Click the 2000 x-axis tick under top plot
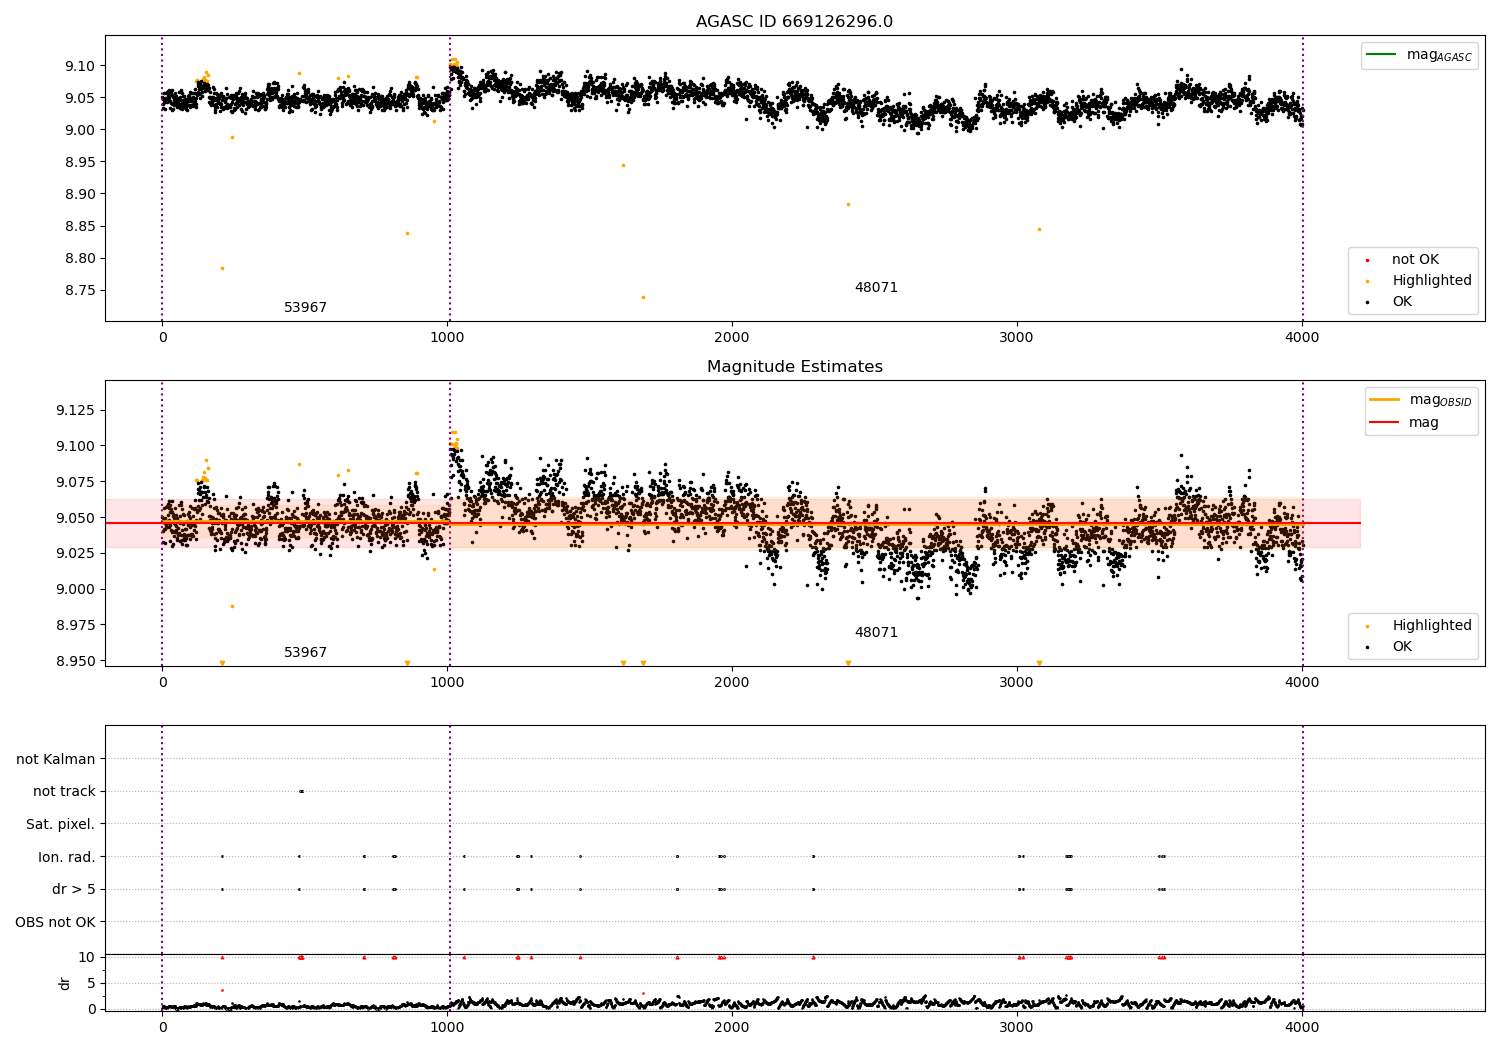 [732, 338]
